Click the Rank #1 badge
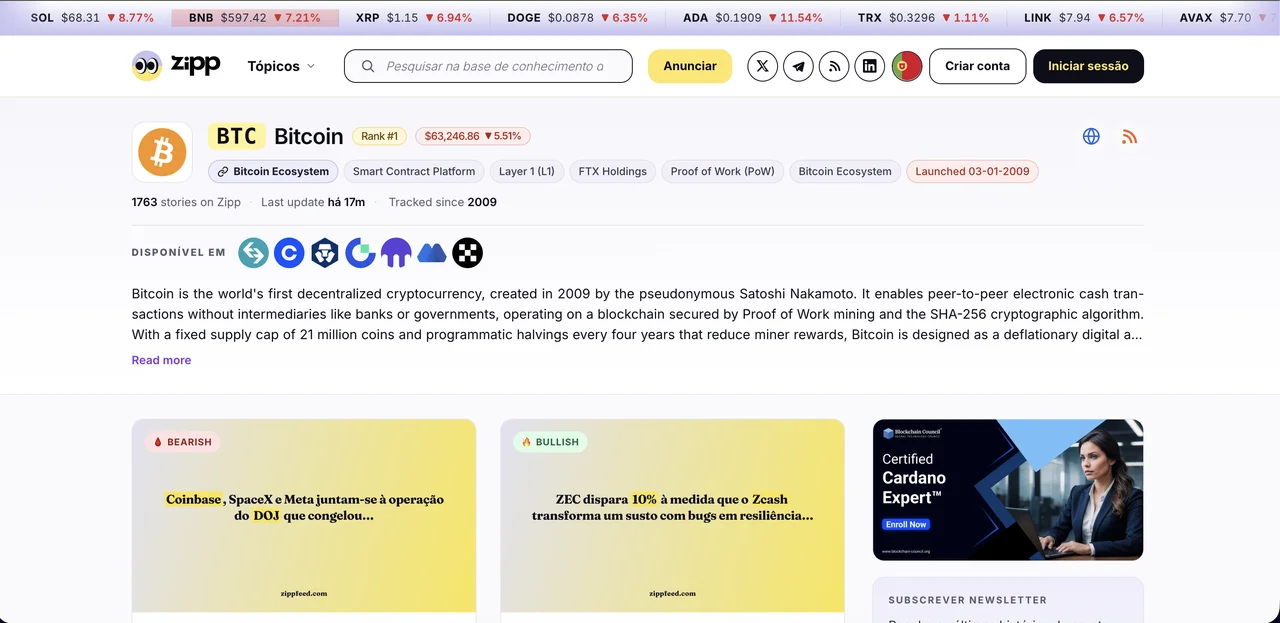The width and height of the screenshot is (1280, 623). (379, 136)
